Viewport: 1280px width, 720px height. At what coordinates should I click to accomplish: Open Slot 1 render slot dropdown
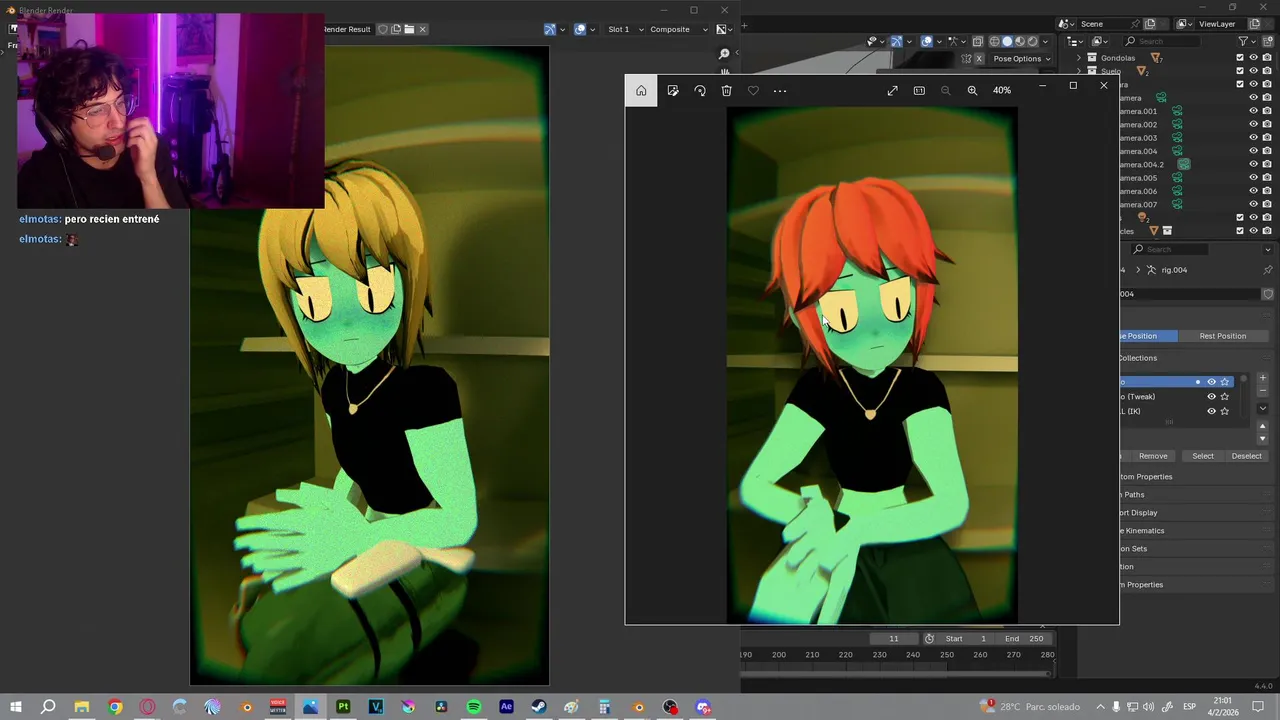click(x=624, y=29)
